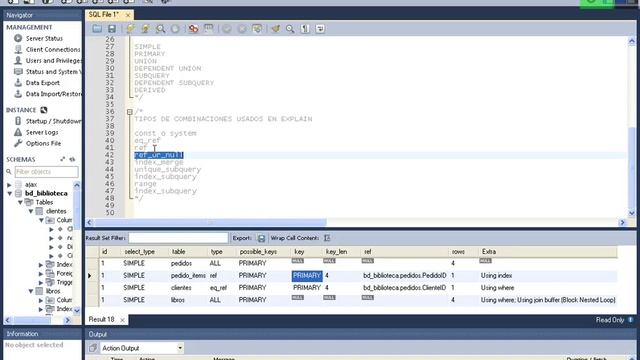640x360 pixels.
Task: Open Server Status in Management
Action: pyautogui.click(x=44, y=38)
